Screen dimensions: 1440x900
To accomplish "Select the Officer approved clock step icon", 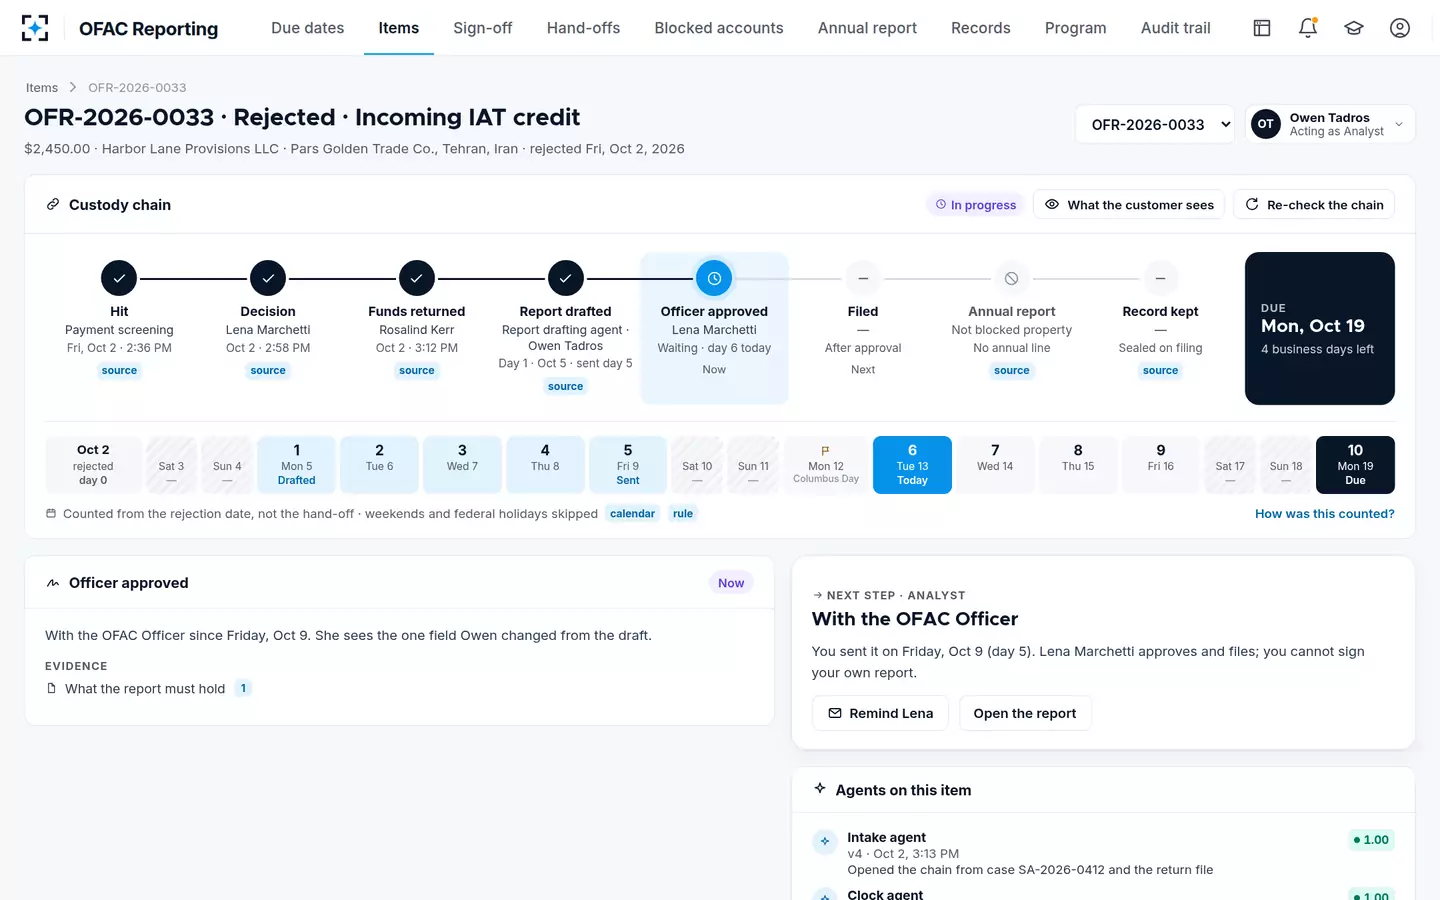I will pyautogui.click(x=714, y=278).
